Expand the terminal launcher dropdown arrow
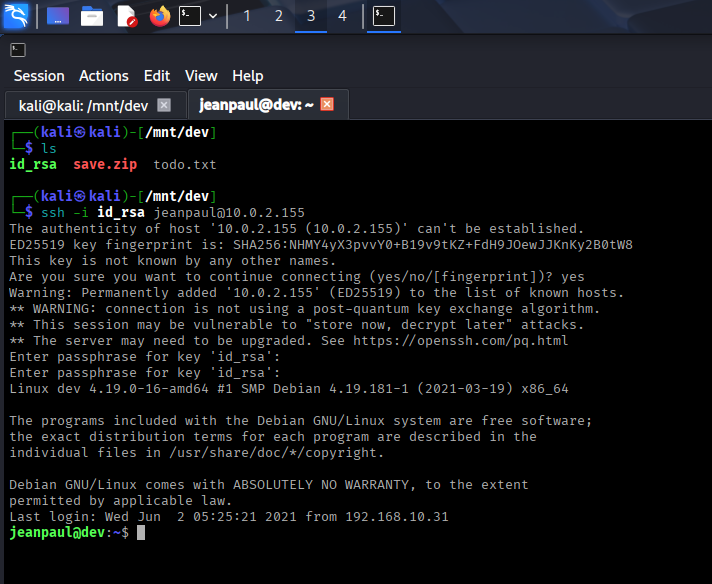 213,16
